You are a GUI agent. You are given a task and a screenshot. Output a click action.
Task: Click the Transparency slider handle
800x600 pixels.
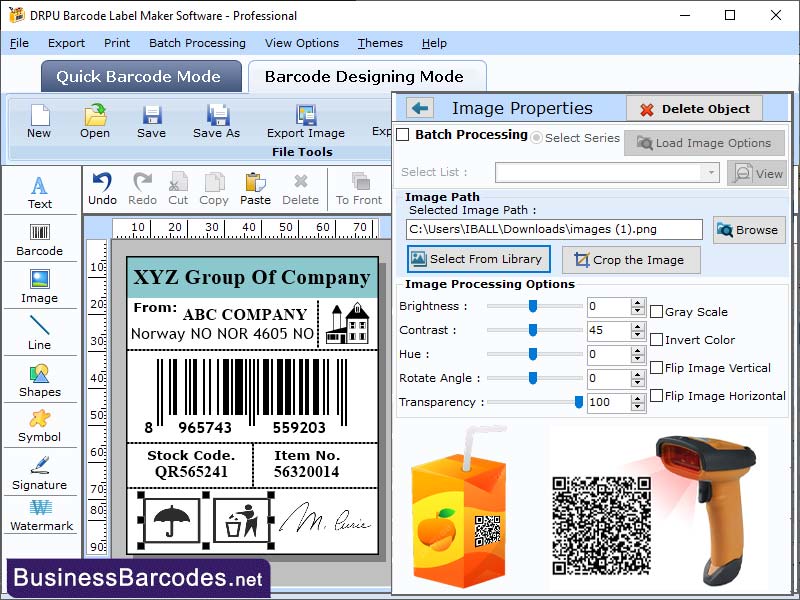tap(579, 402)
